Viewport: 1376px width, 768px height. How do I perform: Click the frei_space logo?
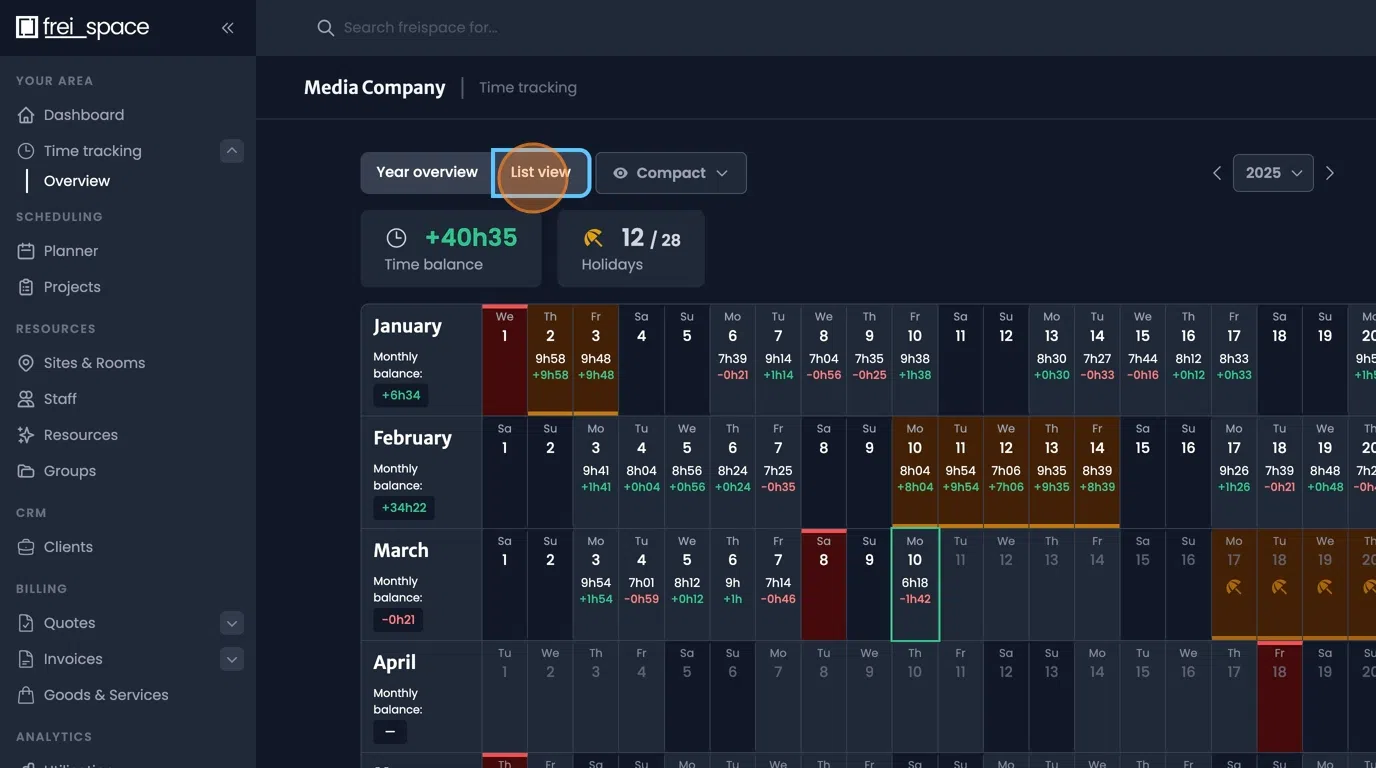click(83, 28)
